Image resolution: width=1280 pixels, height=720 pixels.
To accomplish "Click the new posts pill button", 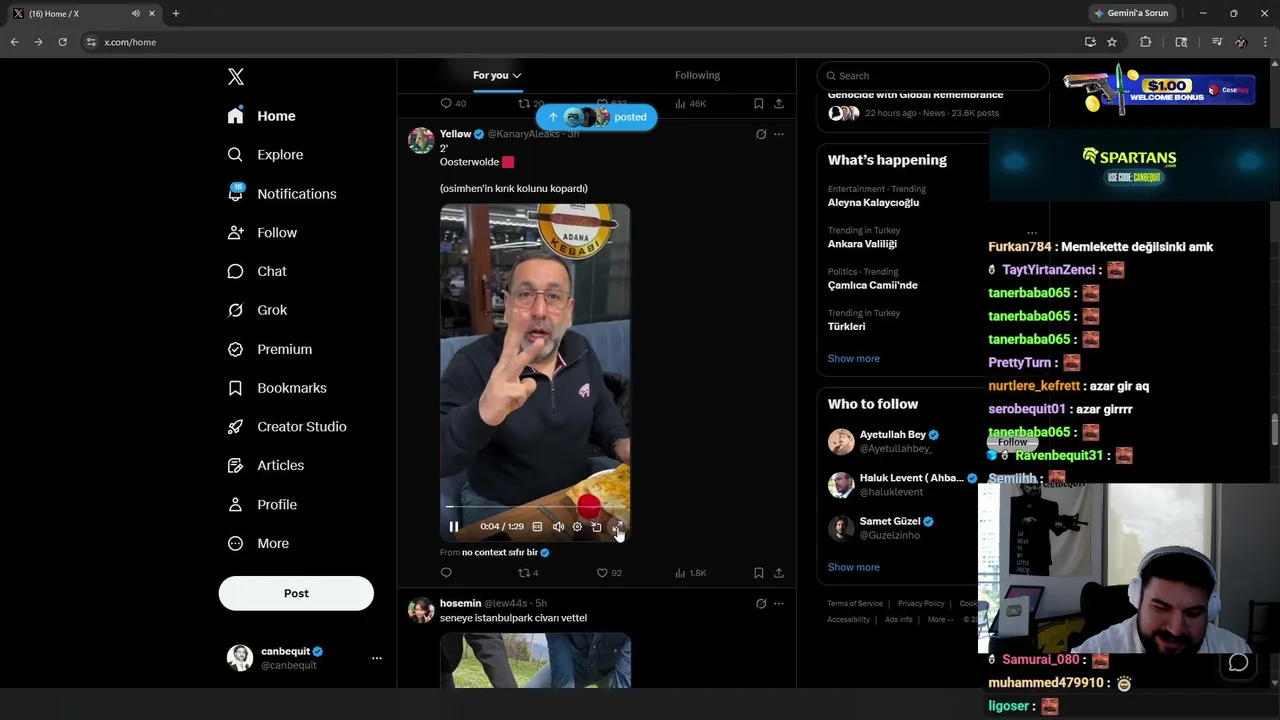I will pyautogui.click(x=596, y=117).
